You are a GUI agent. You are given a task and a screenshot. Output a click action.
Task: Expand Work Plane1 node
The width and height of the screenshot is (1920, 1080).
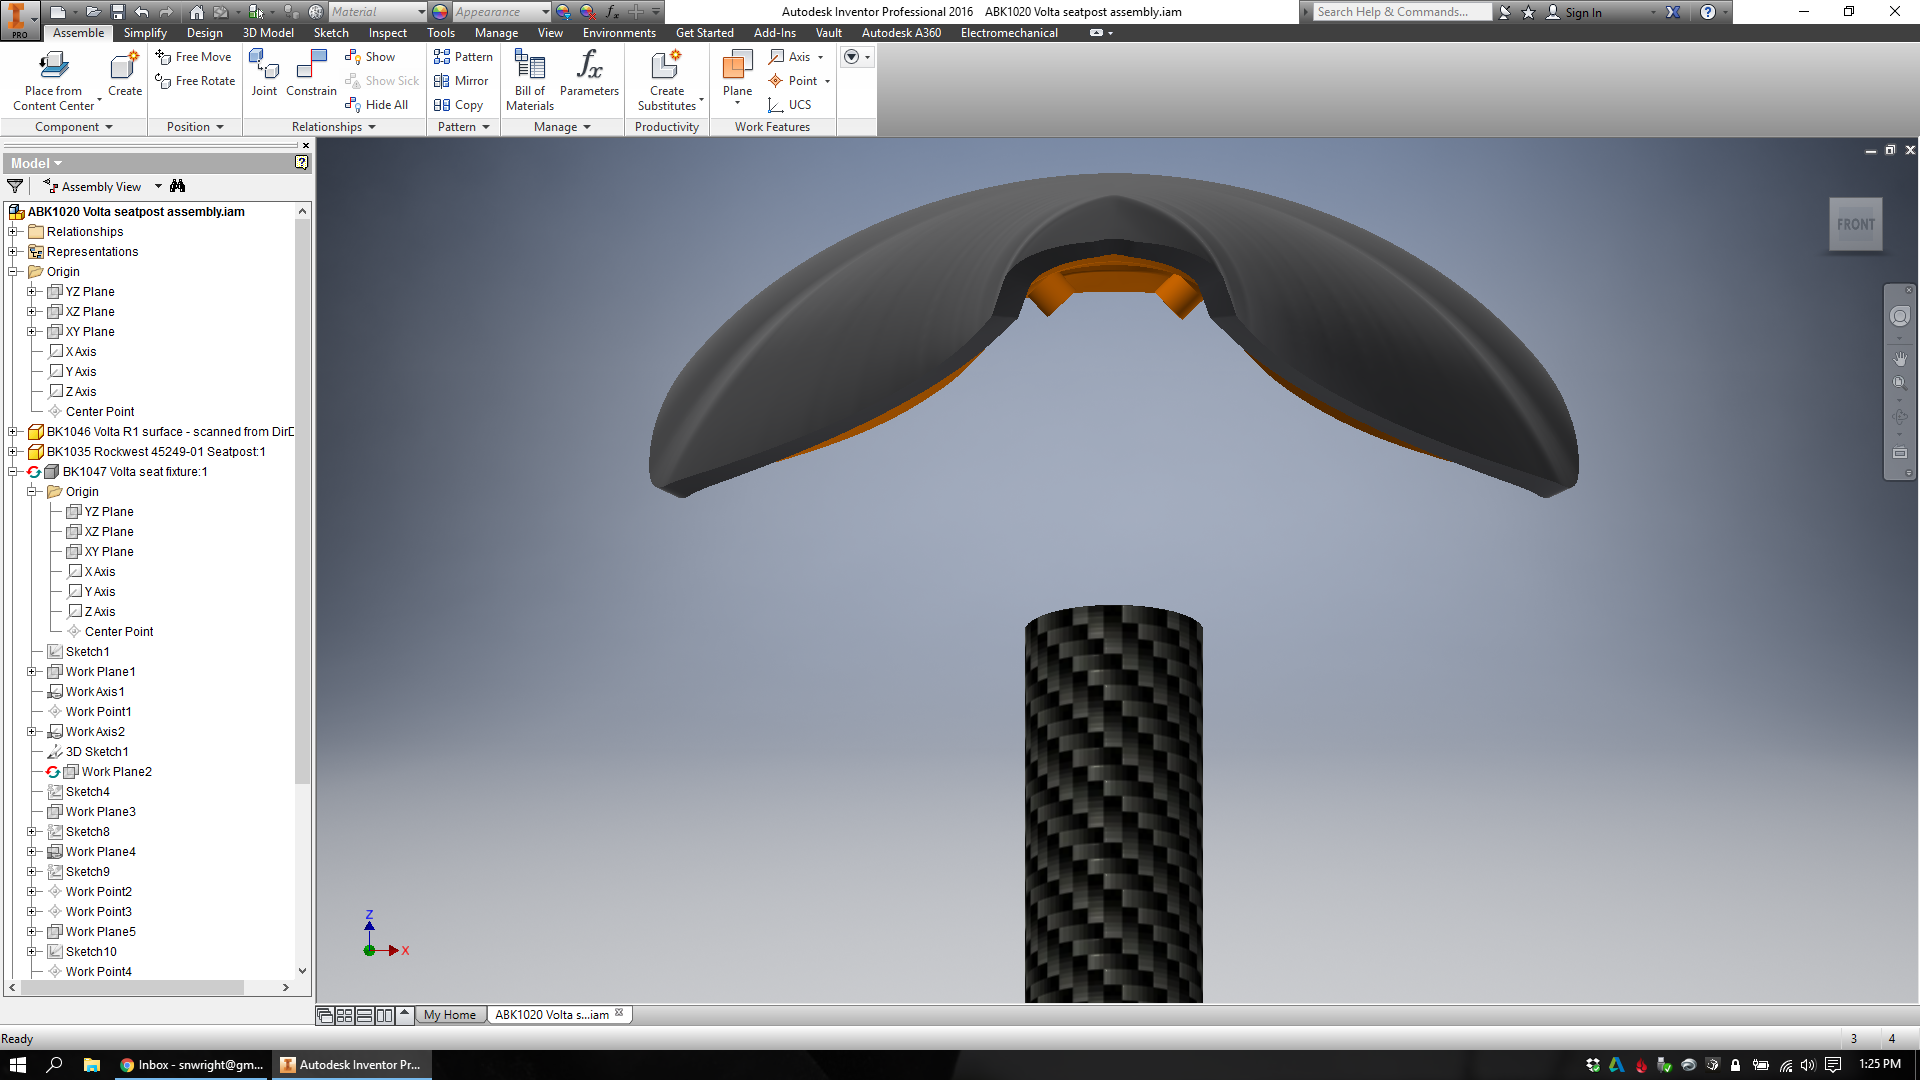click(32, 672)
